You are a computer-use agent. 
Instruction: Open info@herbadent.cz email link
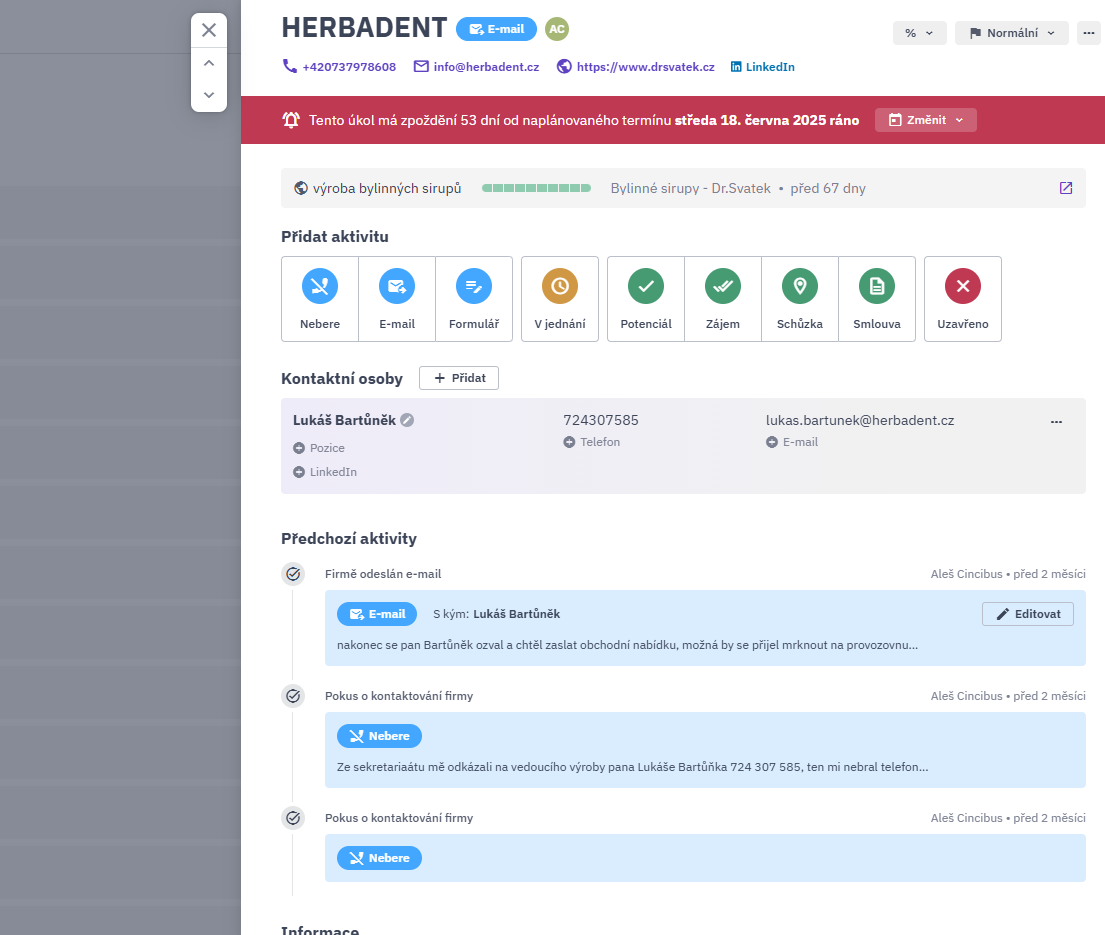[476, 67]
